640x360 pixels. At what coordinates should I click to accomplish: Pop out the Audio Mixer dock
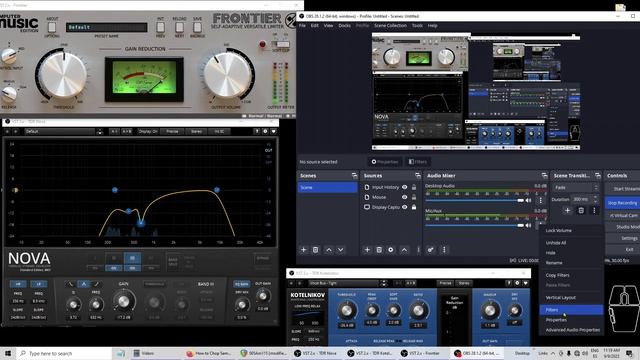(544, 176)
